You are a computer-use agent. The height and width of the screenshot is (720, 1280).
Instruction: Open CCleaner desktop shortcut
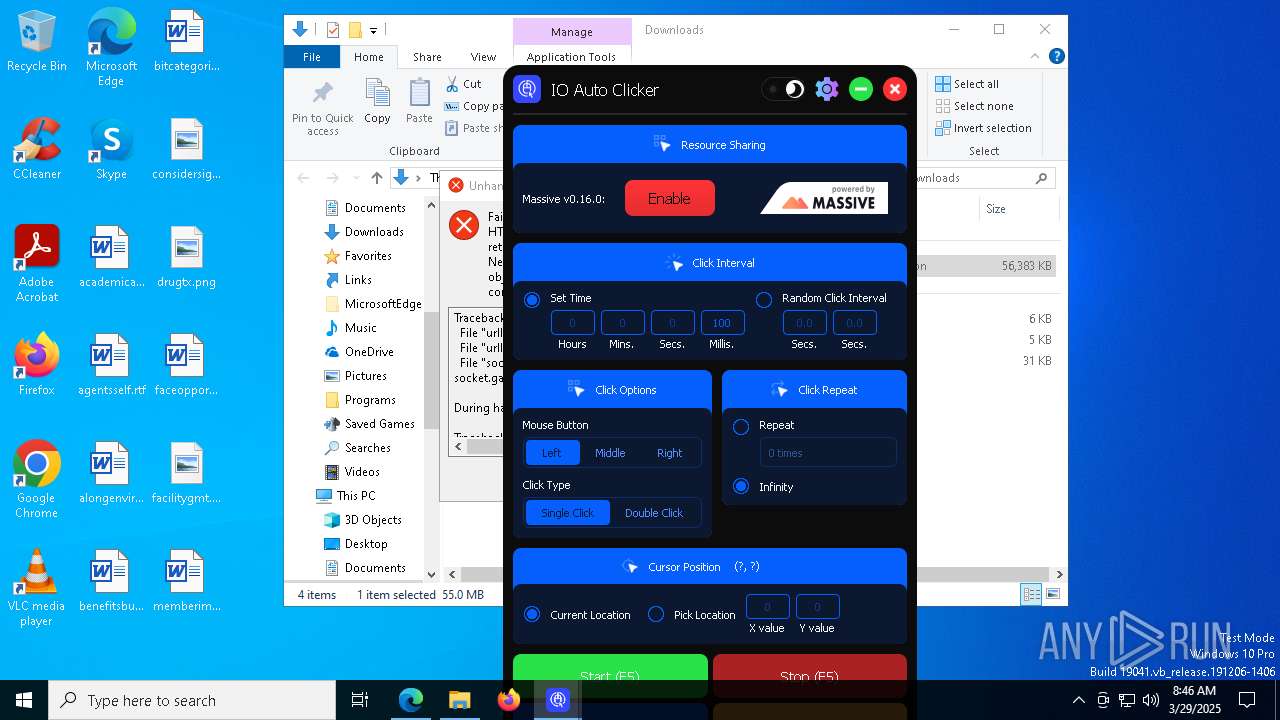coord(37,148)
